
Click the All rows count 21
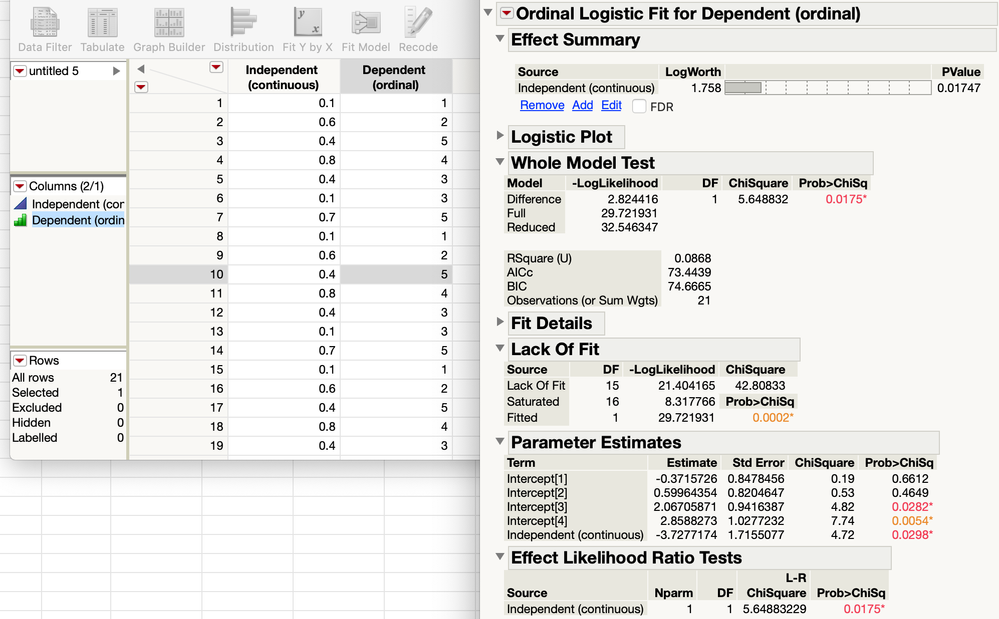click(116, 378)
